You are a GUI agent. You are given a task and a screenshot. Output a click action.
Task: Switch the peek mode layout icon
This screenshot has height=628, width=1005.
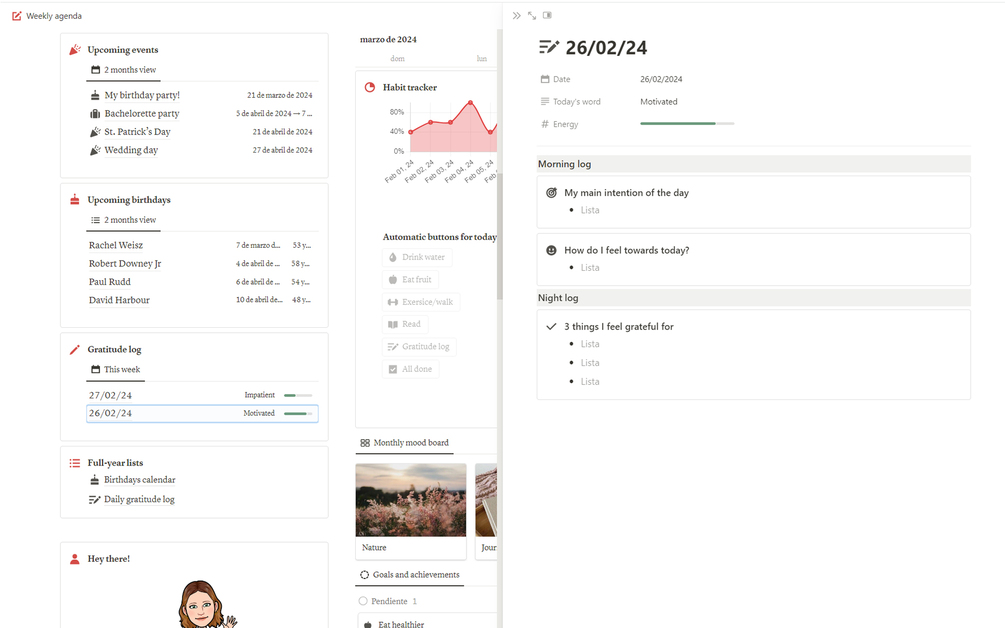pos(547,15)
